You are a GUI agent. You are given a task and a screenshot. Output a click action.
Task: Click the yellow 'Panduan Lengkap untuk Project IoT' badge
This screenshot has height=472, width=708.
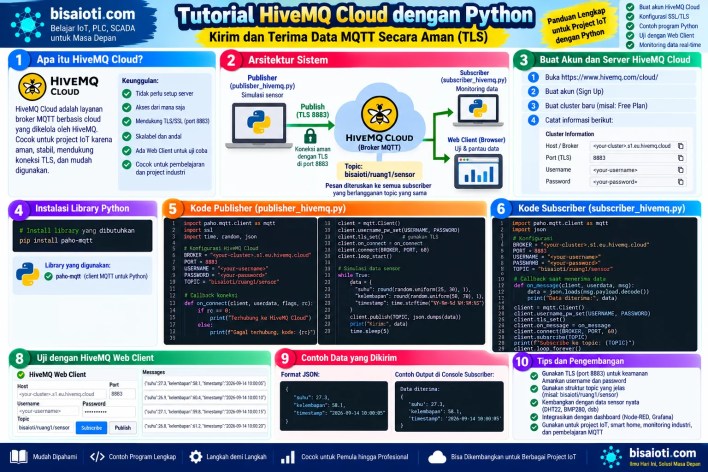(579, 26)
